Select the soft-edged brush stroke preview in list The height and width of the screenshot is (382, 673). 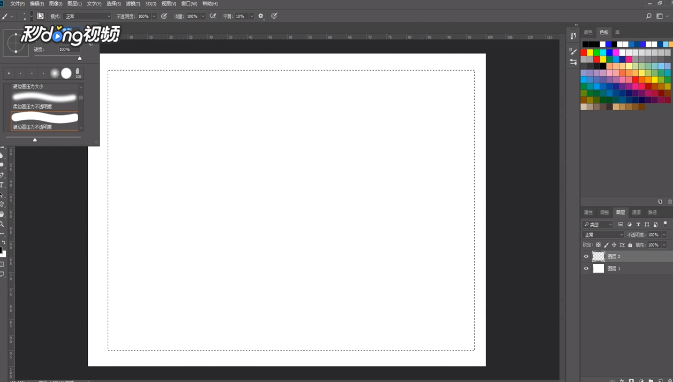[x=44, y=97]
